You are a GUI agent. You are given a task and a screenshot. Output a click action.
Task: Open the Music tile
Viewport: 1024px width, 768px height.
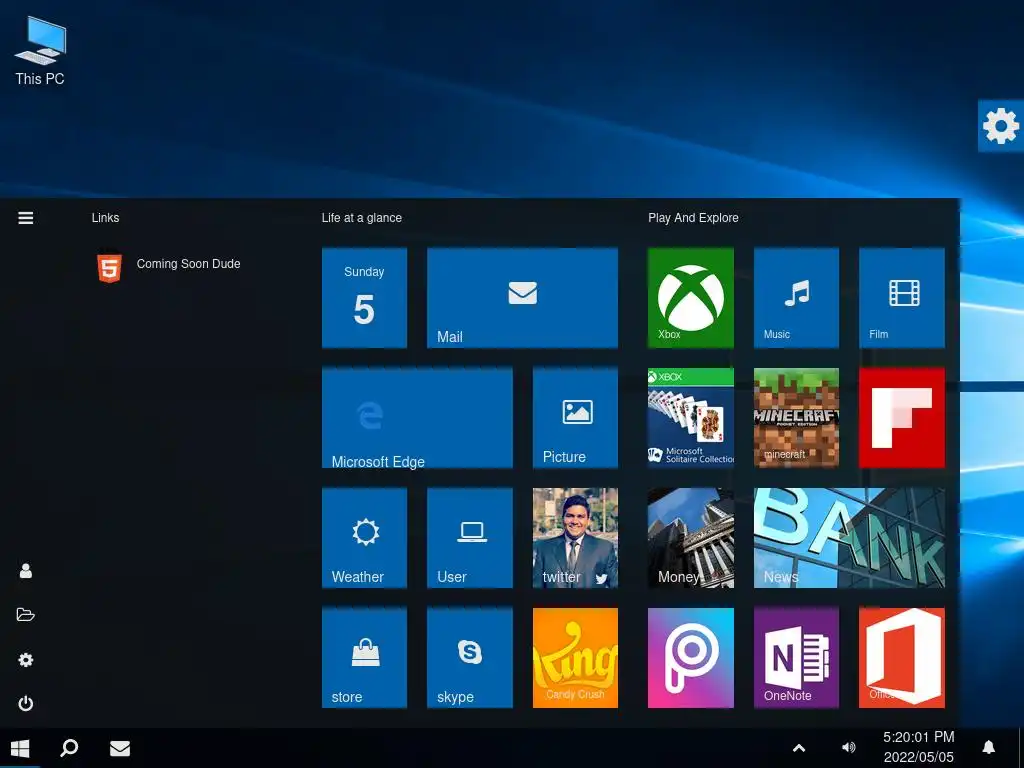796,298
